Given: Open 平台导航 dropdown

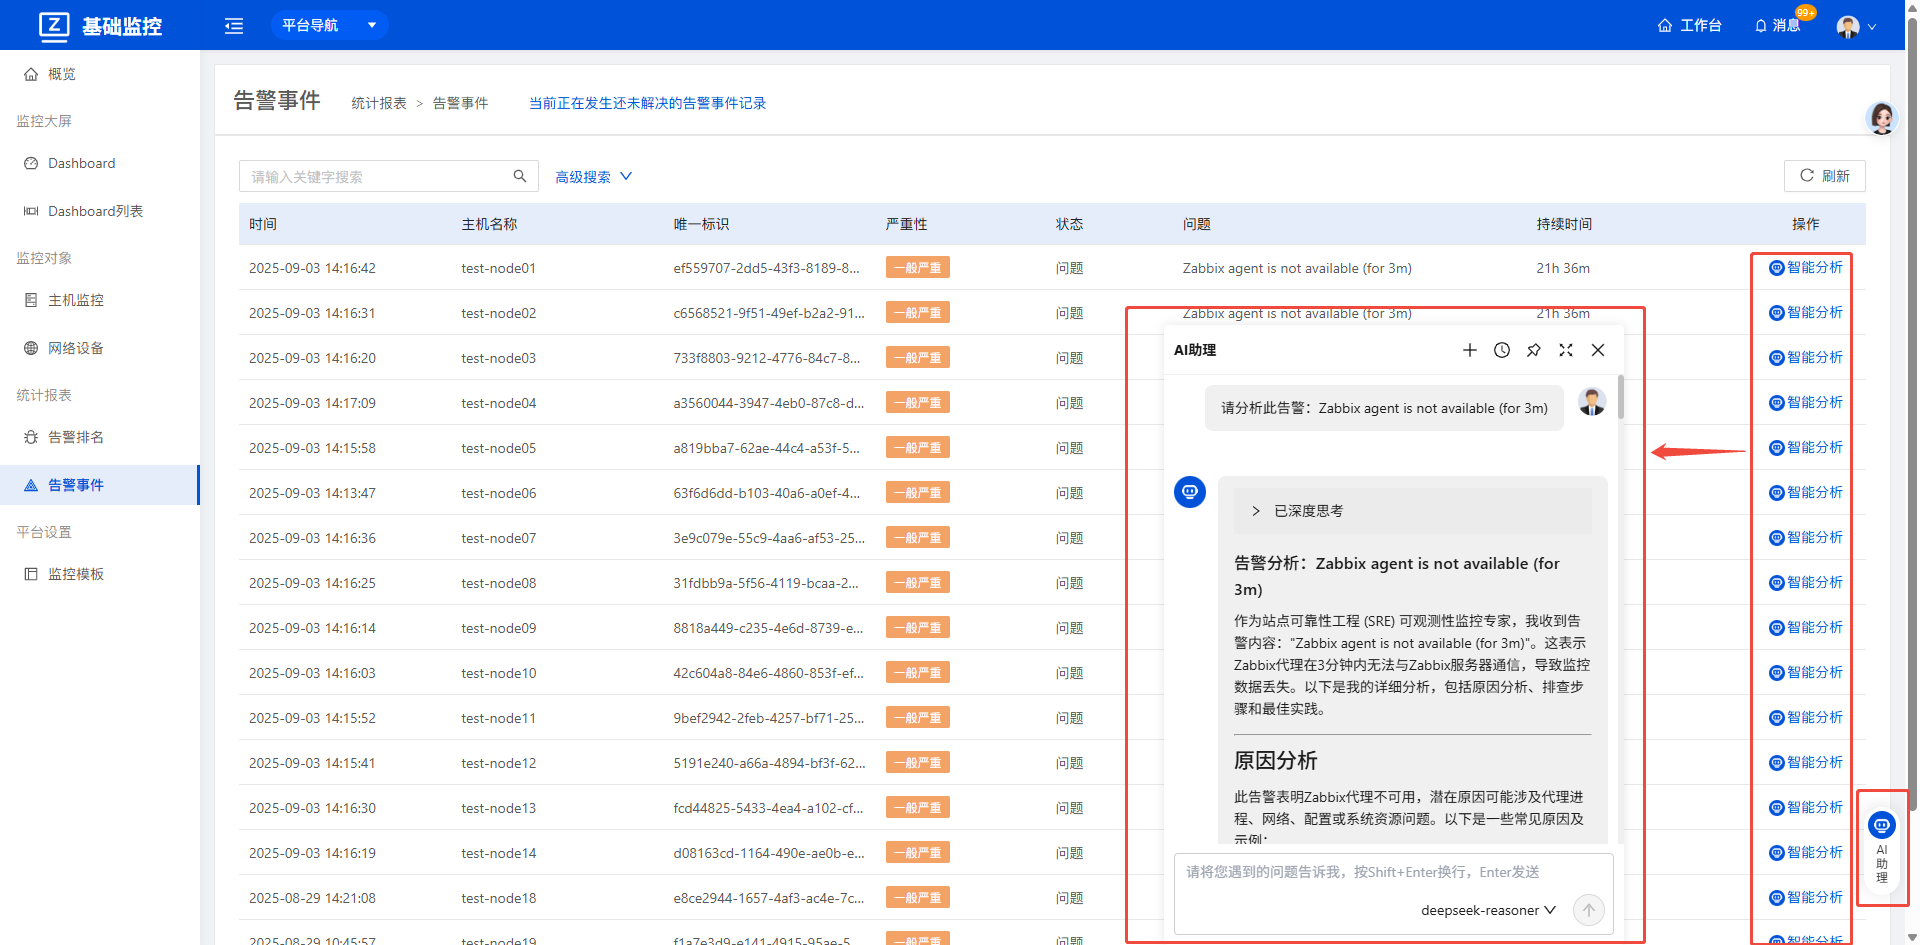Looking at the screenshot, I should click(329, 25).
